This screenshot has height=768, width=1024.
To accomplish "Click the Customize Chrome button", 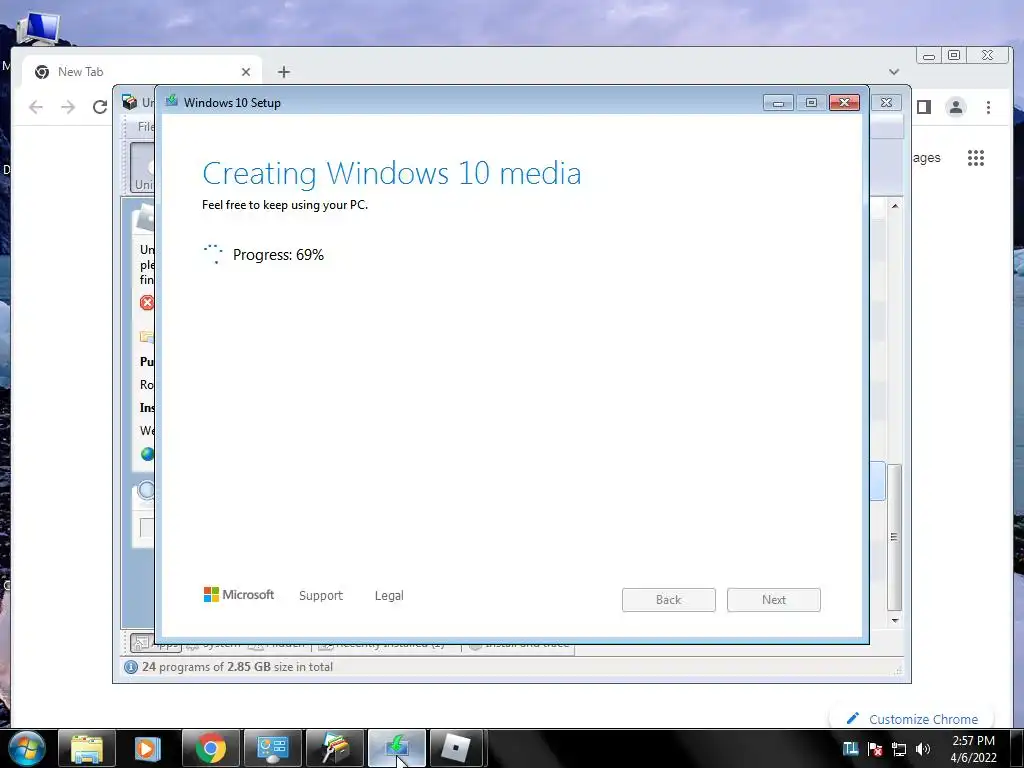I will [914, 719].
